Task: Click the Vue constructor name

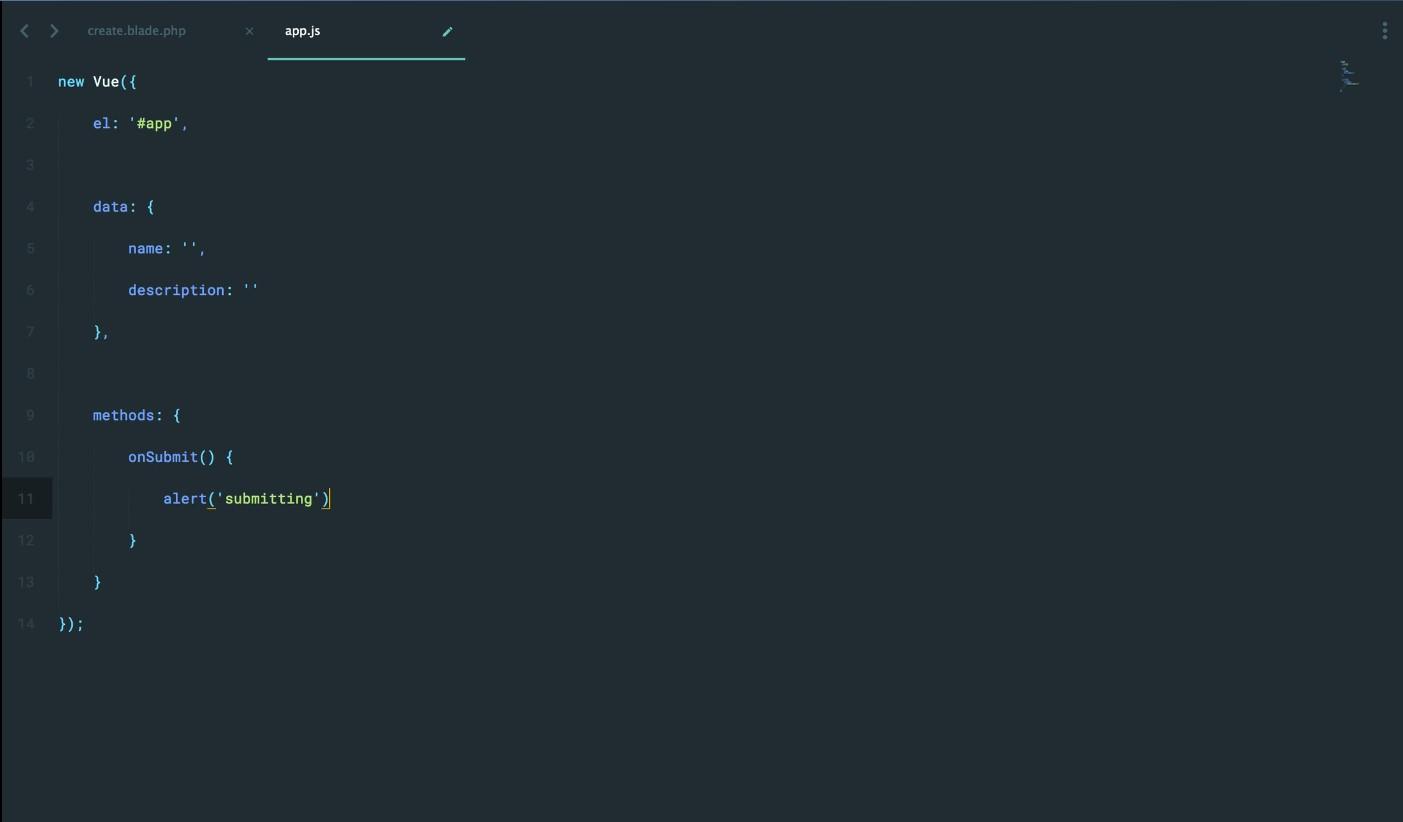Action: click(106, 82)
